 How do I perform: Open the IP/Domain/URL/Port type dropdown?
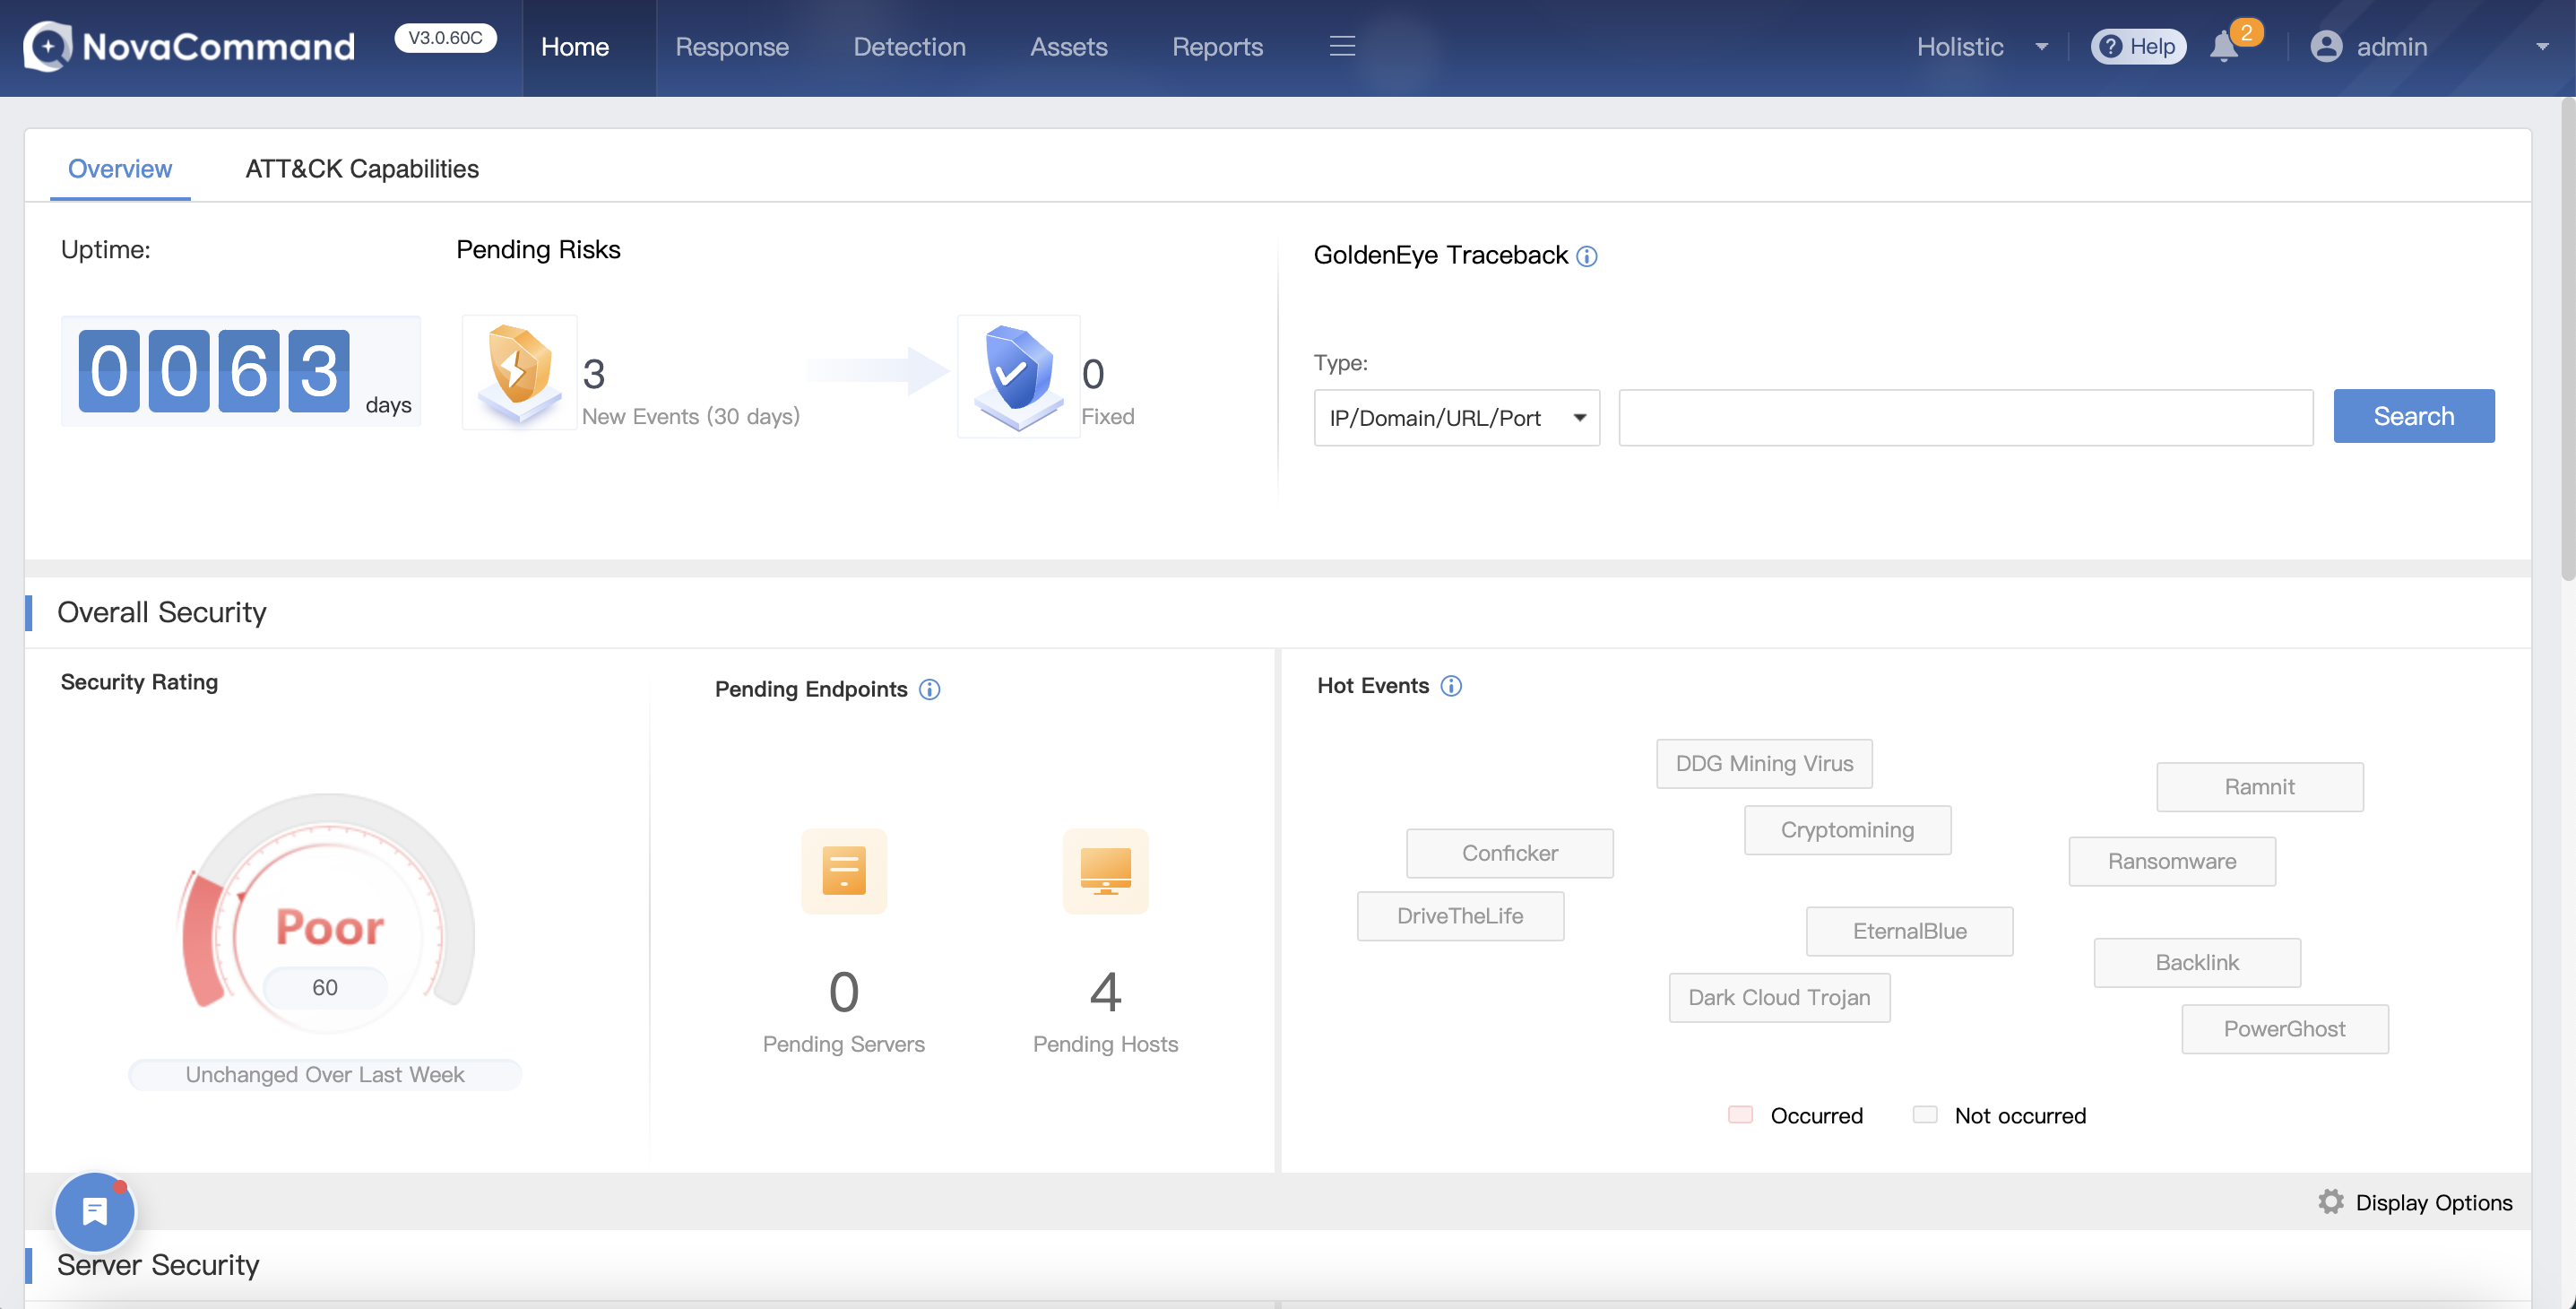pos(1456,418)
